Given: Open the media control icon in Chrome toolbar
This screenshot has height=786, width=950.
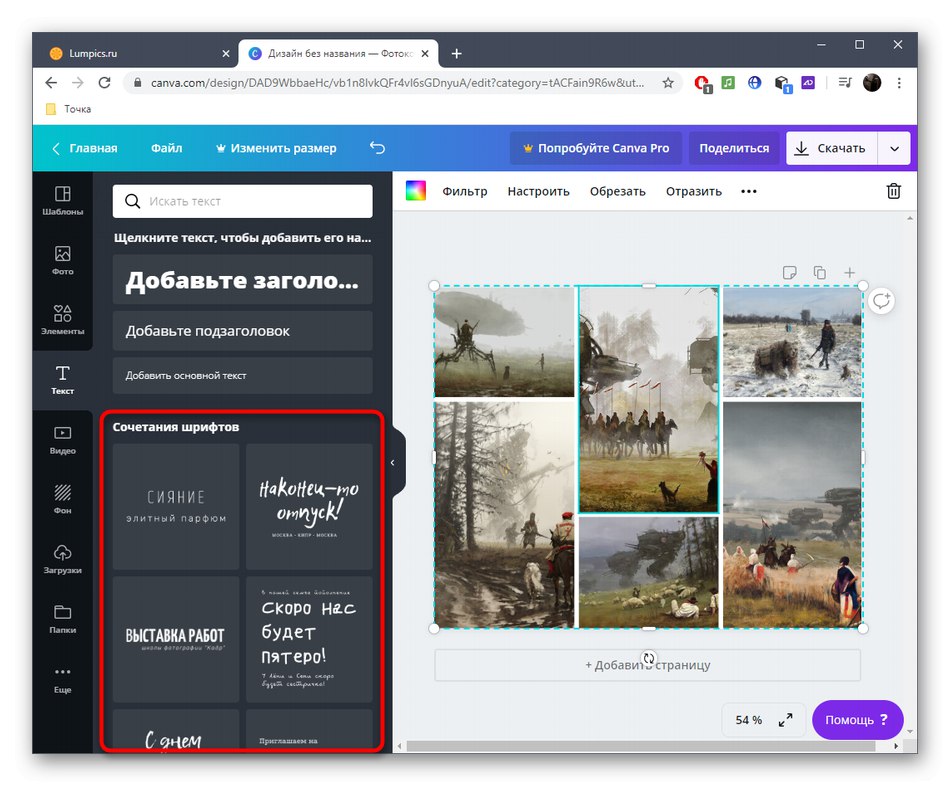Looking at the screenshot, I should [x=845, y=82].
